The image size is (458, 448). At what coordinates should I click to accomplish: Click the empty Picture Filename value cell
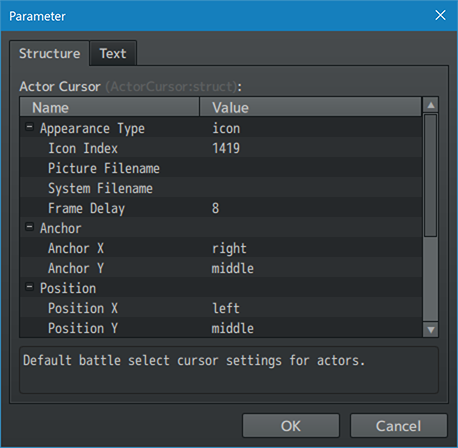pyautogui.click(x=311, y=168)
